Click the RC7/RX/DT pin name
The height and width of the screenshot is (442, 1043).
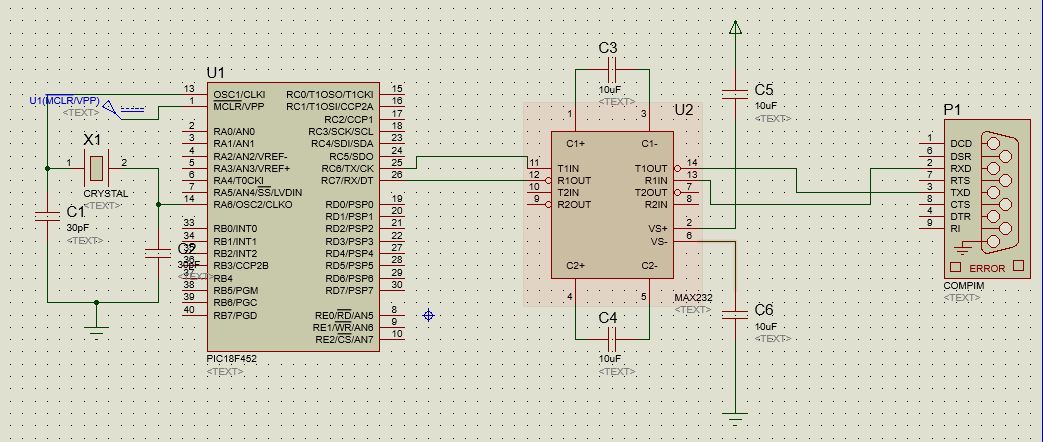click(347, 180)
